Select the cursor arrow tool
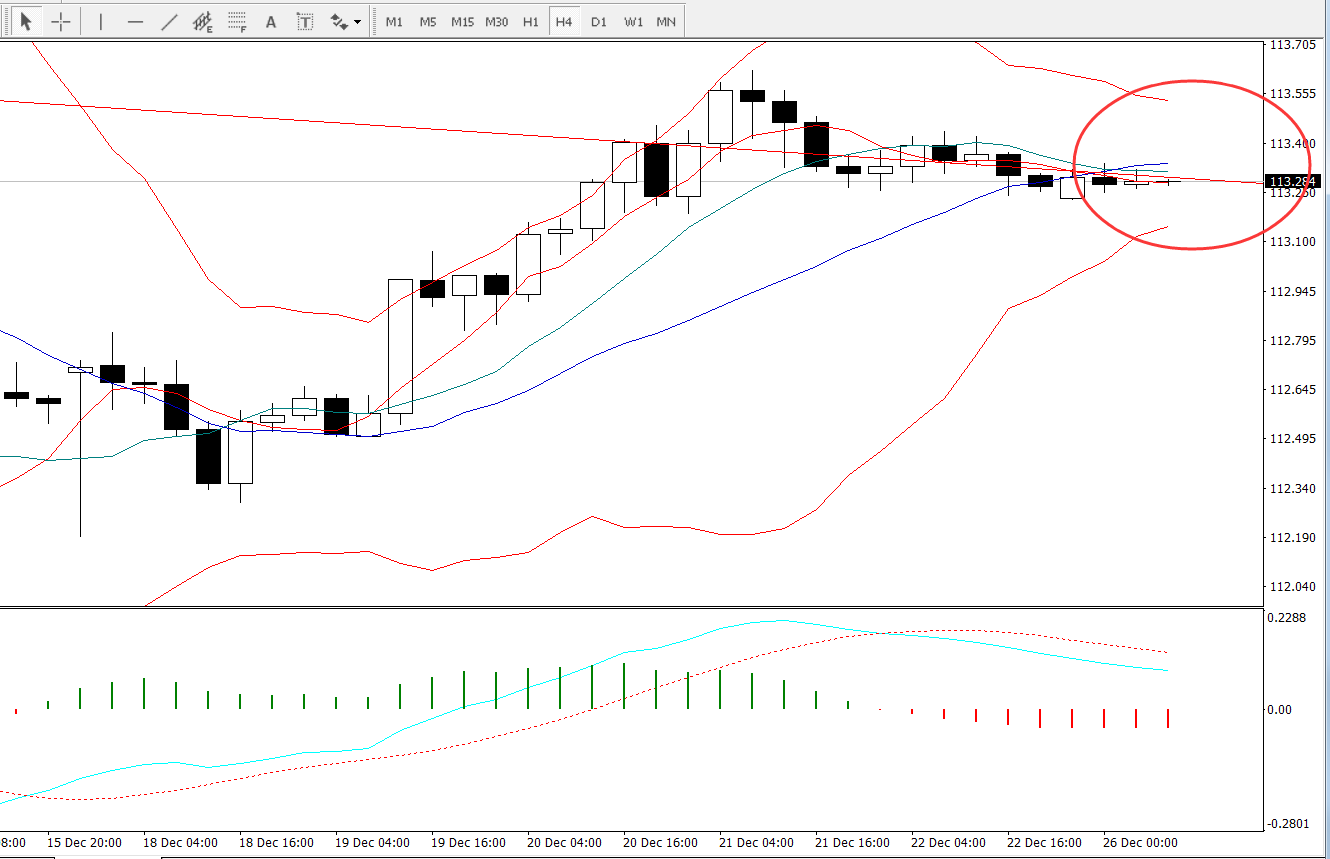Image resolution: width=1330 pixels, height=859 pixels. tap(26, 21)
